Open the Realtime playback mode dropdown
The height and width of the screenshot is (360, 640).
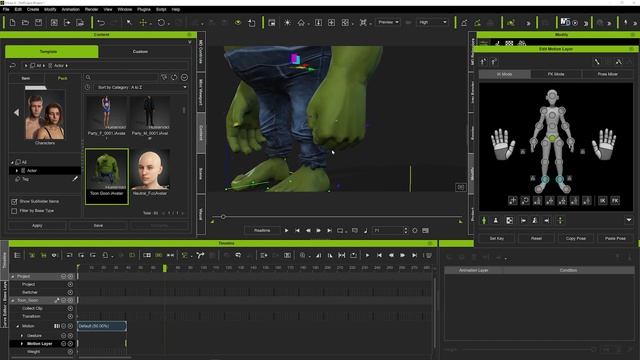pos(262,230)
